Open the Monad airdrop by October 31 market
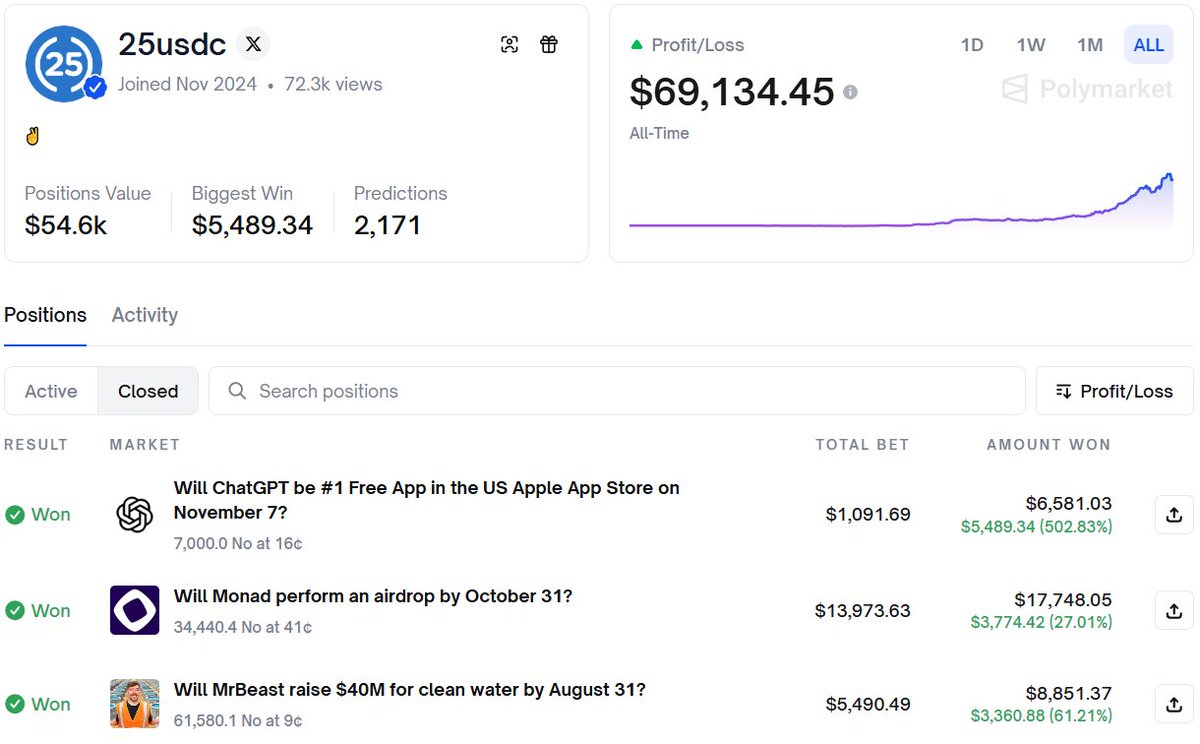Viewport: 1200px width, 744px height. coord(373,596)
